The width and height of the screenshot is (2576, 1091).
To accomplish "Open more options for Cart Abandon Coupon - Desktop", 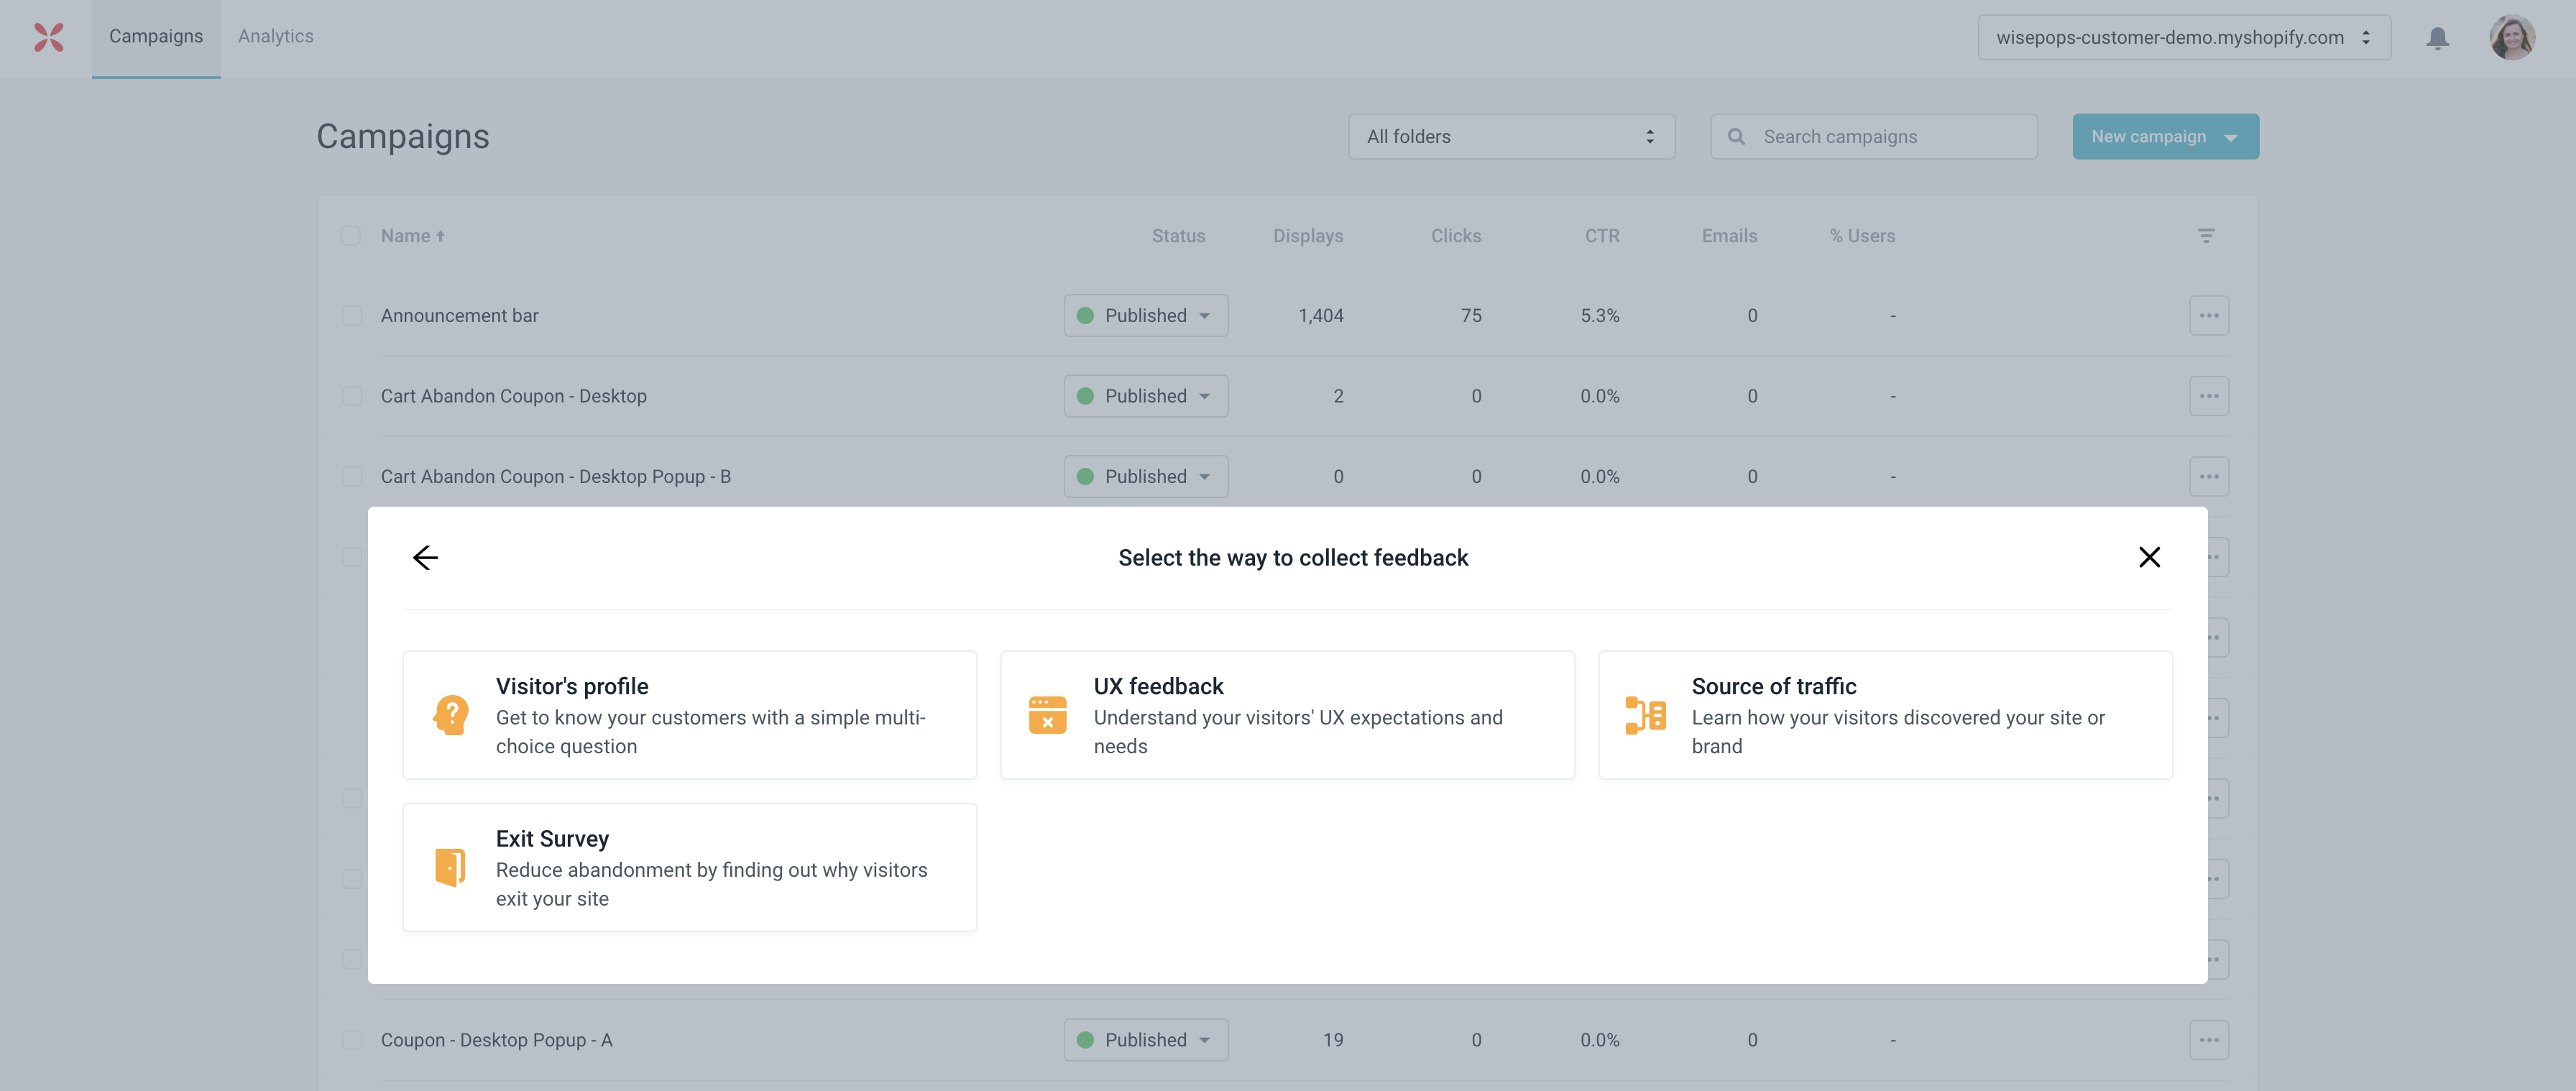I will click(2208, 396).
